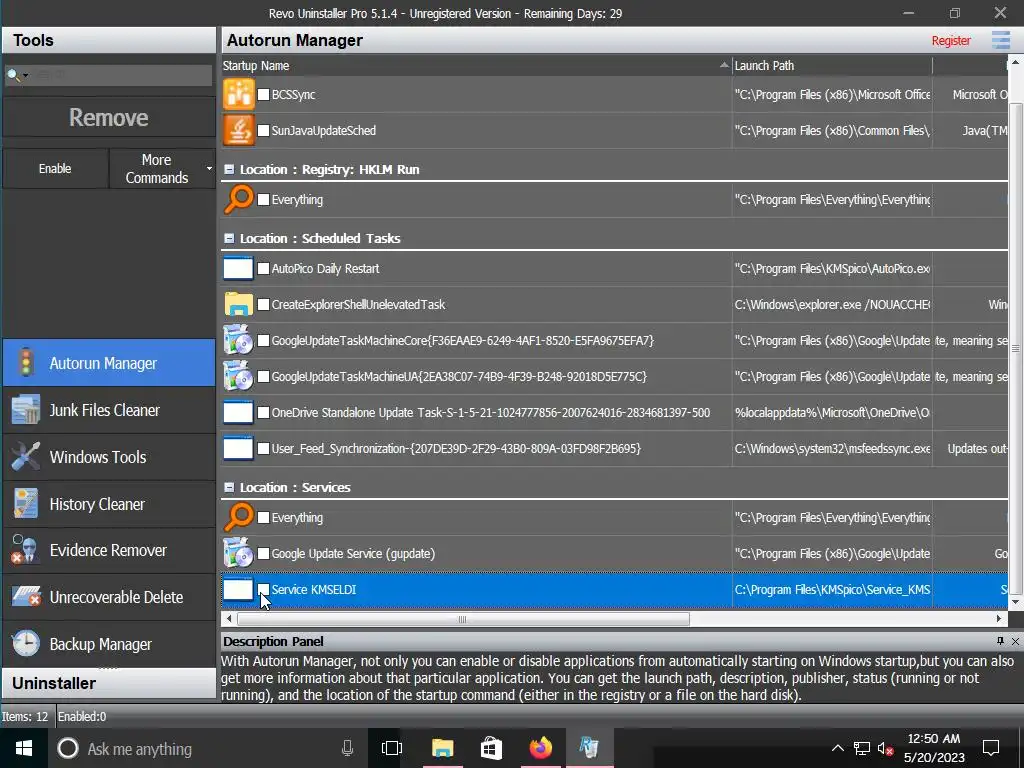This screenshot has height=768, width=1024.
Task: Open the History Cleaner tool
Action: [109, 504]
